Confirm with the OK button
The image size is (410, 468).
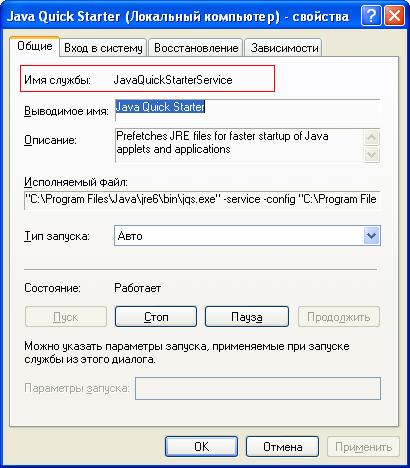pos(201,447)
